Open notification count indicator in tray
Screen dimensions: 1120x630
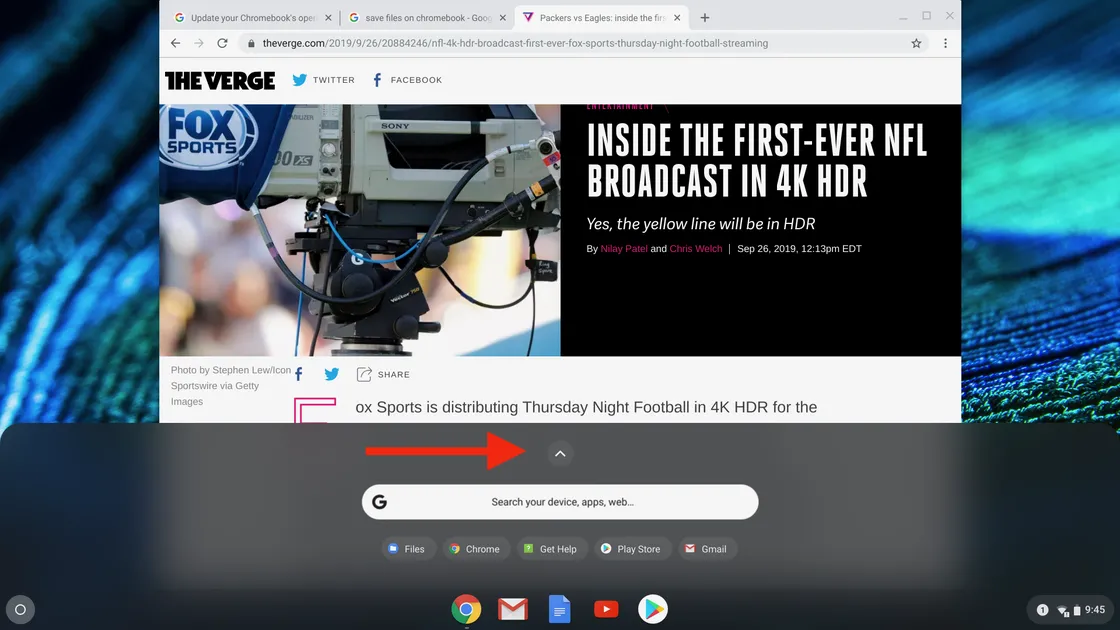tap(1042, 609)
